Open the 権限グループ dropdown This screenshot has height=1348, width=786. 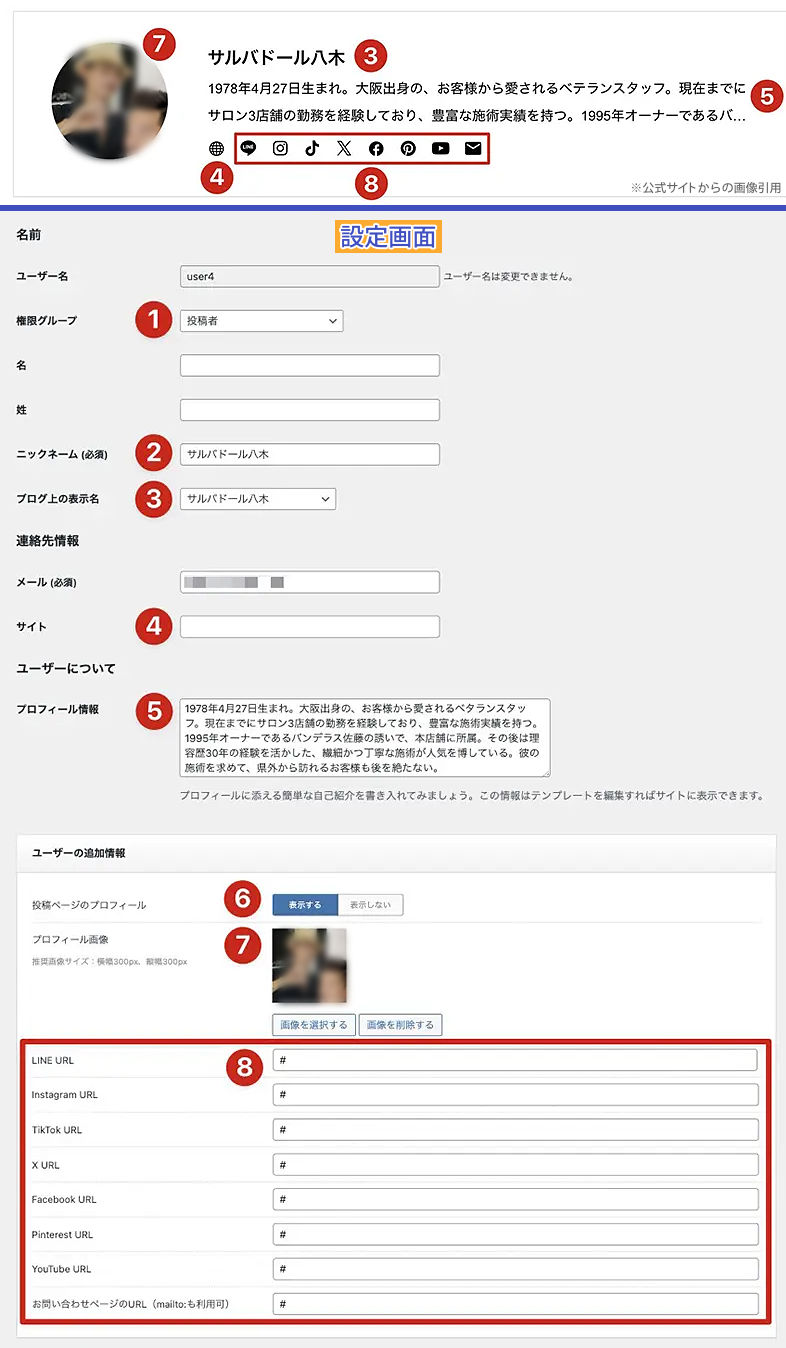[x=262, y=321]
